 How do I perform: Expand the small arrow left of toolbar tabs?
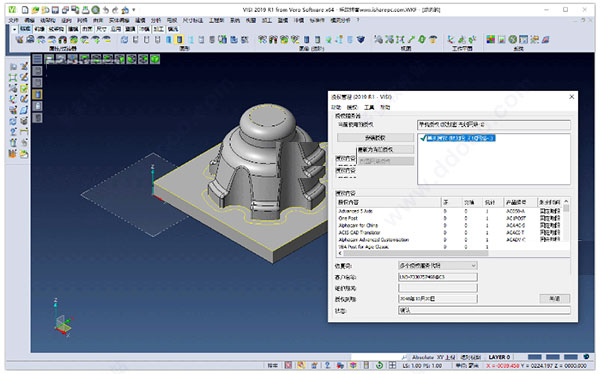[14, 29]
